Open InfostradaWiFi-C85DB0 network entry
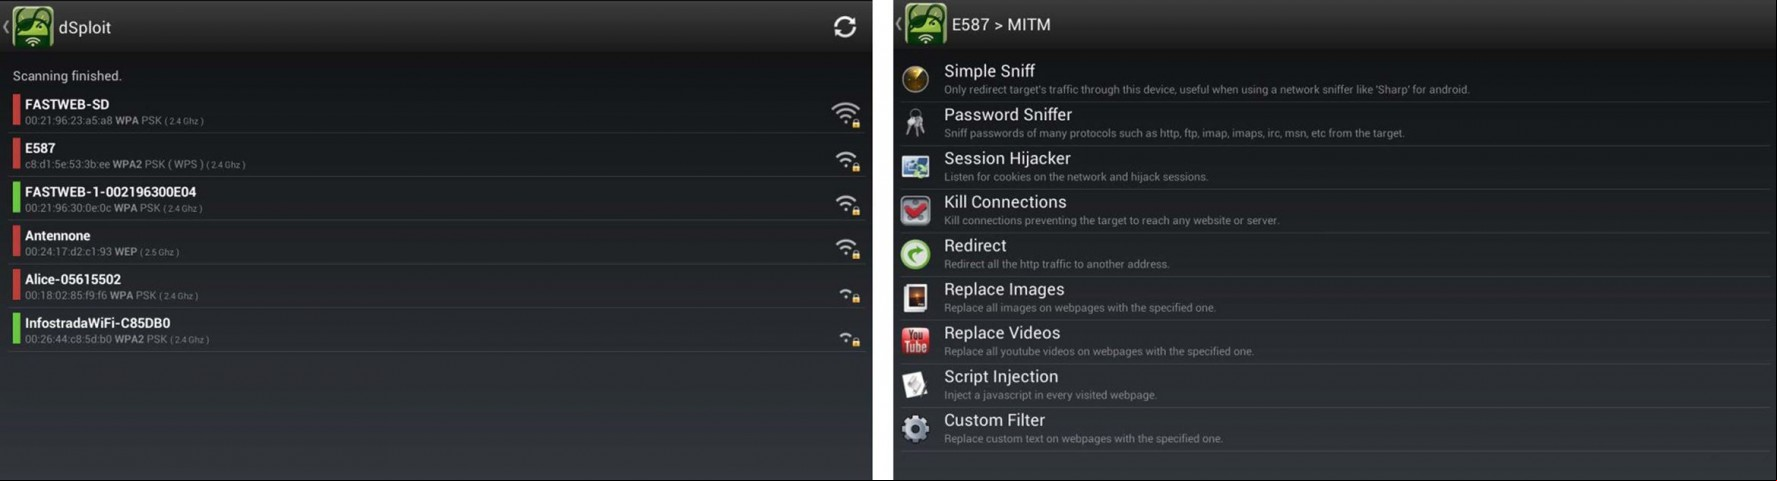The width and height of the screenshot is (1777, 481). [x=437, y=330]
